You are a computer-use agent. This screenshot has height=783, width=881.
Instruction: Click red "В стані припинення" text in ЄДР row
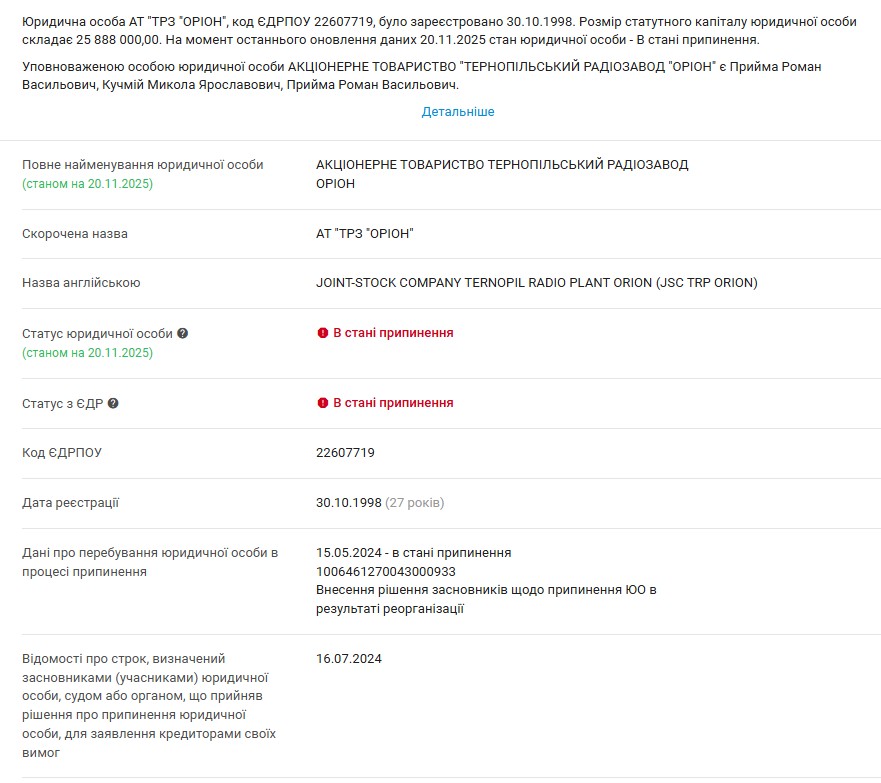[393, 403]
